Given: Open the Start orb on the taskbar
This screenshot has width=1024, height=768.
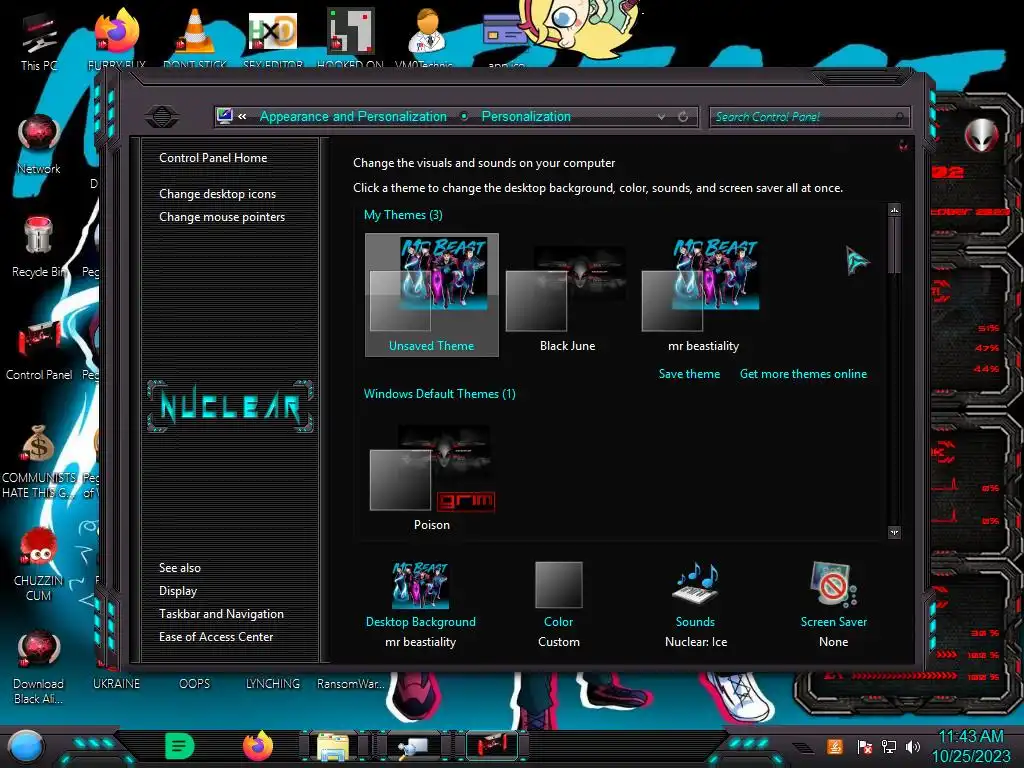Looking at the screenshot, I should tap(26, 748).
